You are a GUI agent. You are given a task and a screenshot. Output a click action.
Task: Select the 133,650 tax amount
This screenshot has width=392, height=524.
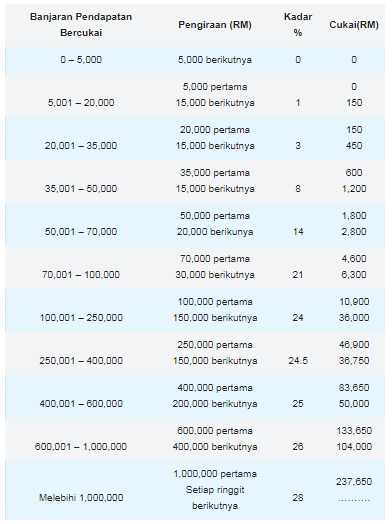354,430
